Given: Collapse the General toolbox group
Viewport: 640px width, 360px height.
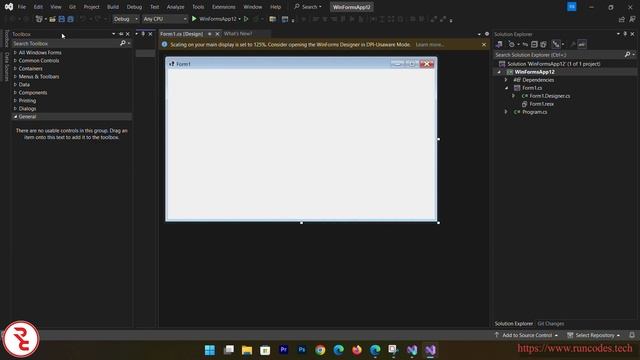Looking at the screenshot, I should [15, 117].
